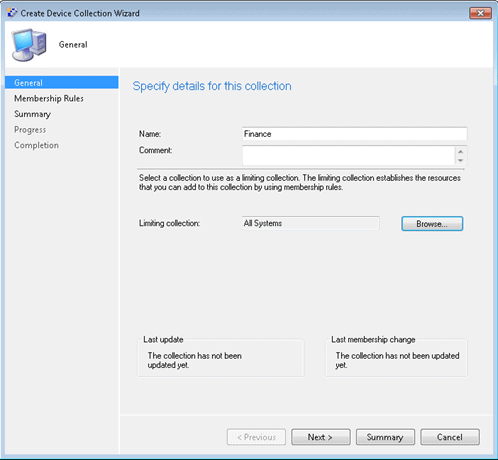Select Progress step in sidebar

[30, 130]
